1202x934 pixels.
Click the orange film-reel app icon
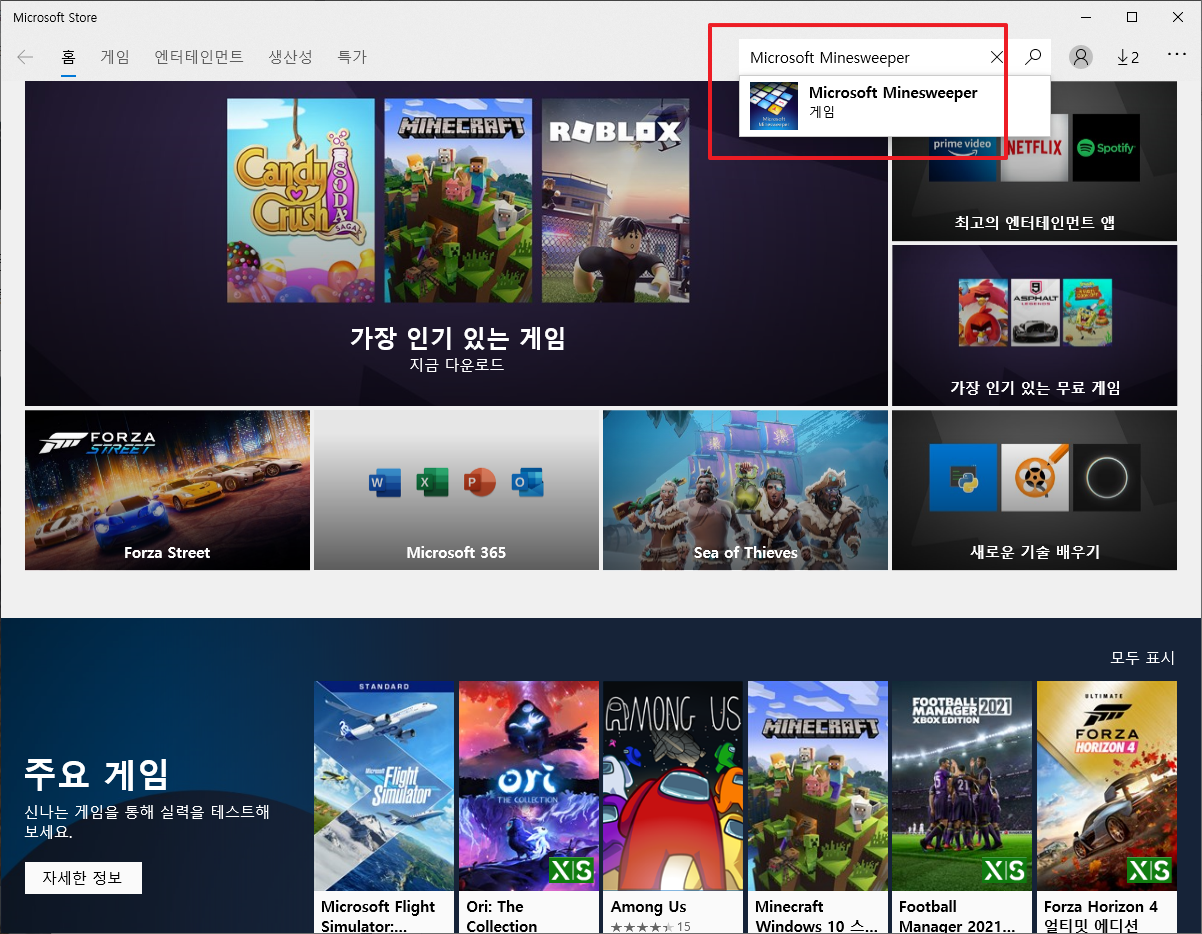coord(1035,479)
